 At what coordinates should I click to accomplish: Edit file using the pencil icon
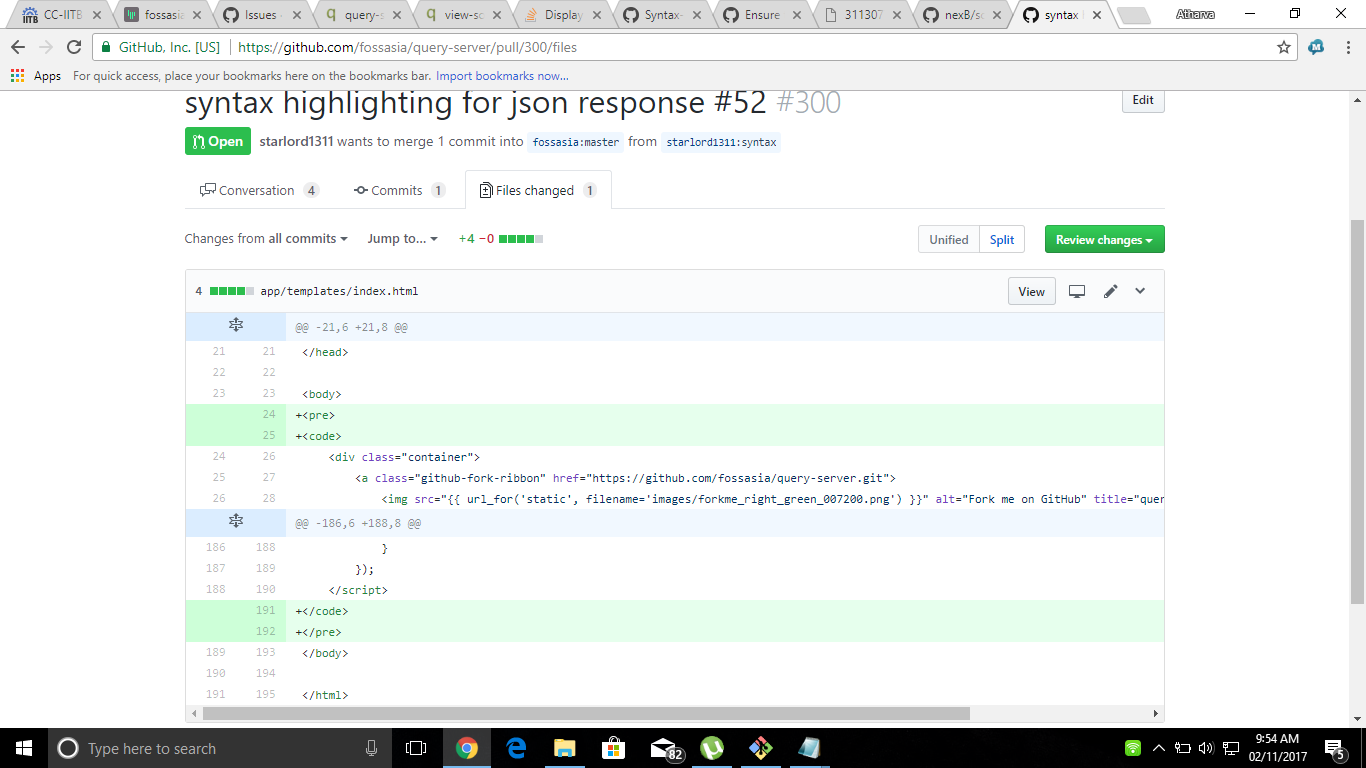coord(1110,291)
